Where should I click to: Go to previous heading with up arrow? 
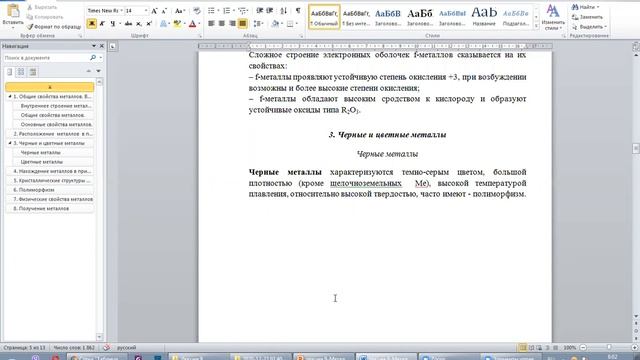coord(89,71)
